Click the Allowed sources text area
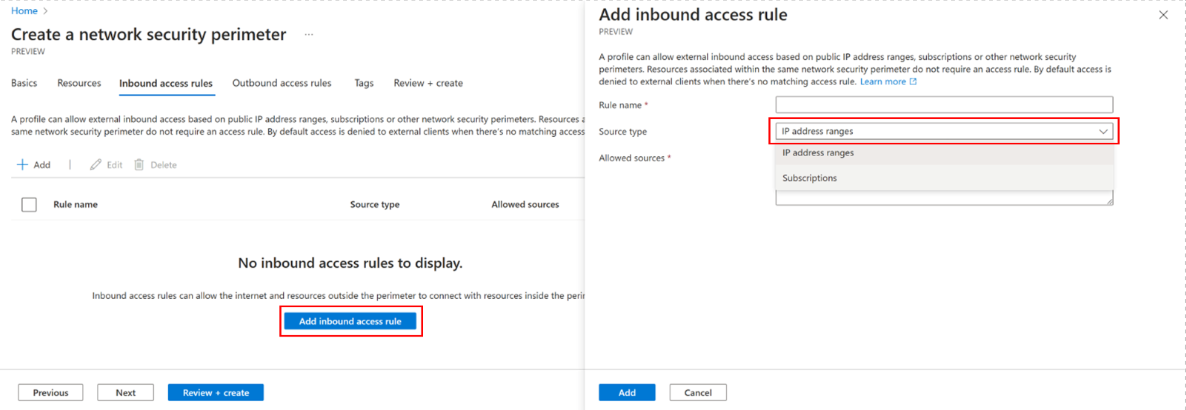 944,197
